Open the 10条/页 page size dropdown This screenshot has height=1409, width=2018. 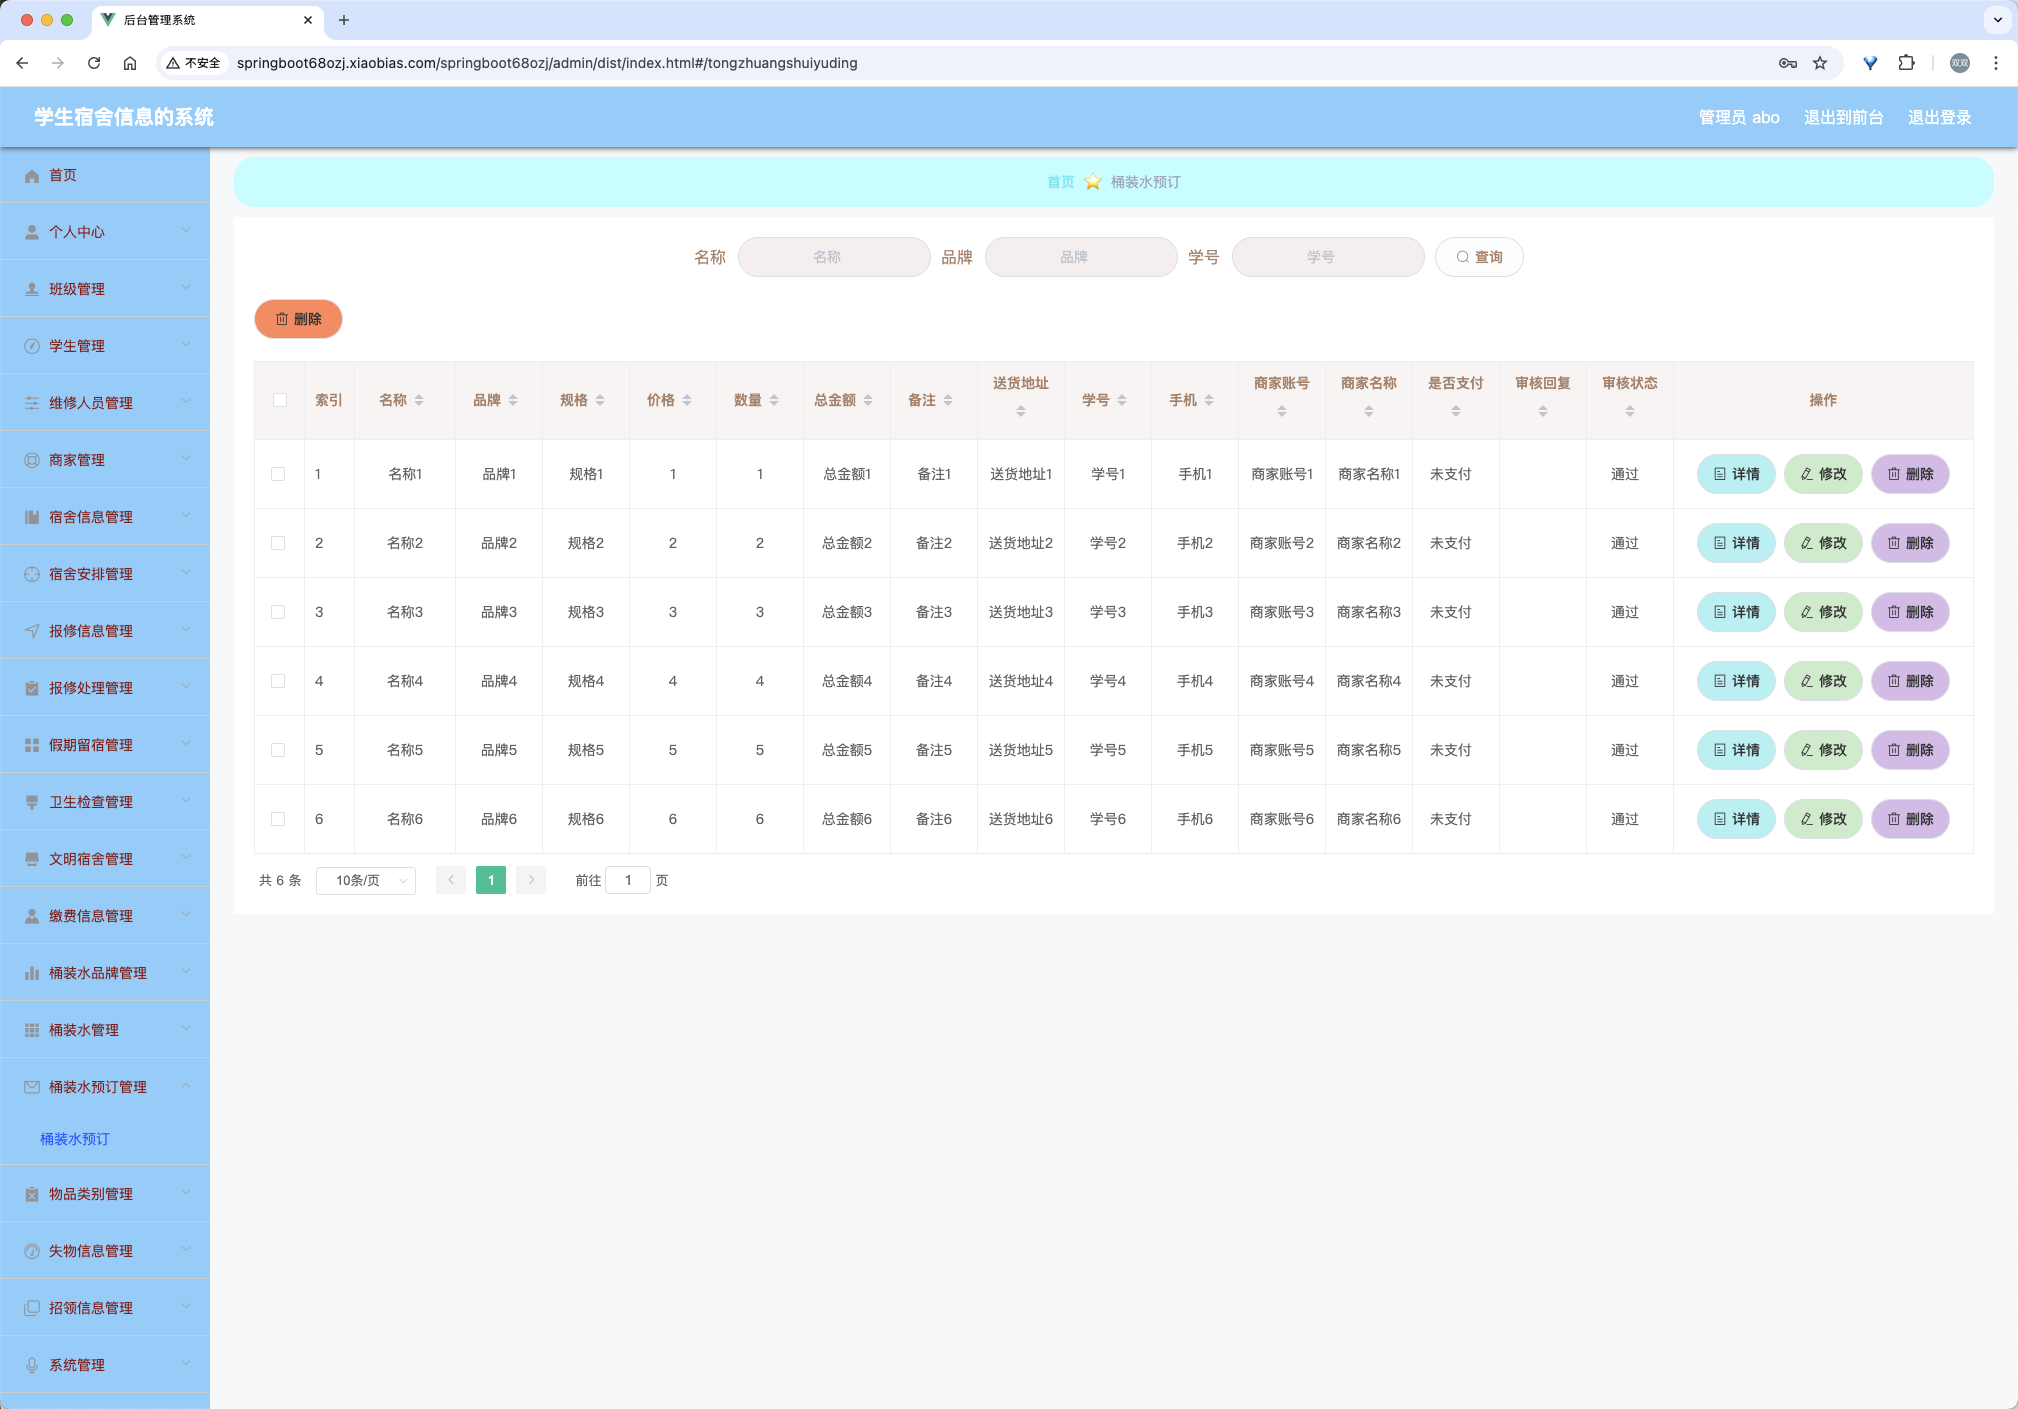366,880
